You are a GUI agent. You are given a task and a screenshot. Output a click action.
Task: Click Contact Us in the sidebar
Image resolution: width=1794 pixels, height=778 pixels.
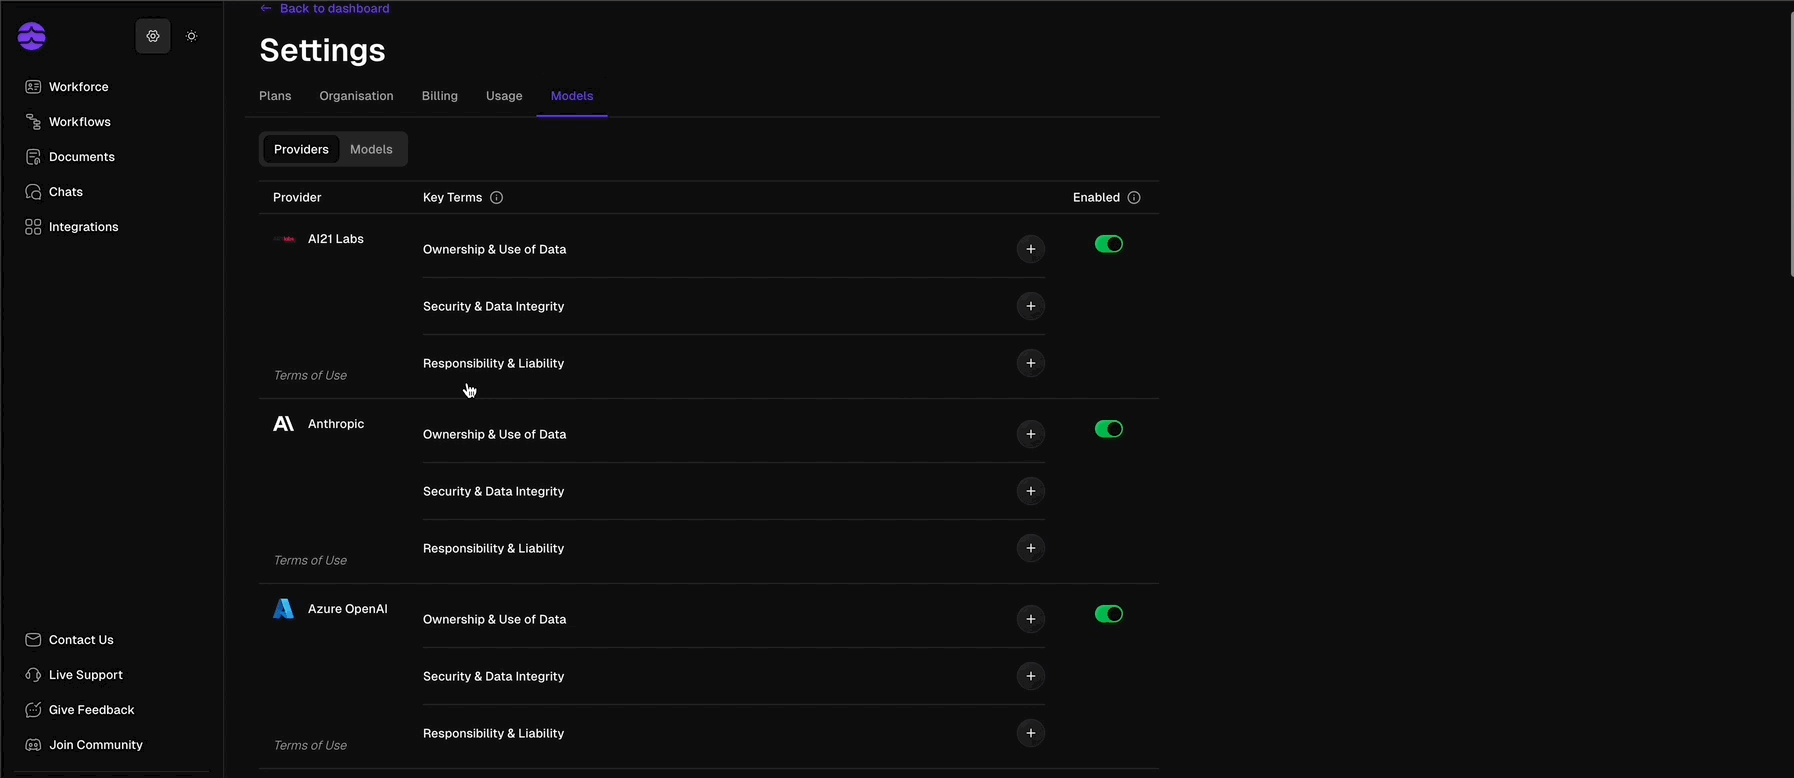point(69,640)
